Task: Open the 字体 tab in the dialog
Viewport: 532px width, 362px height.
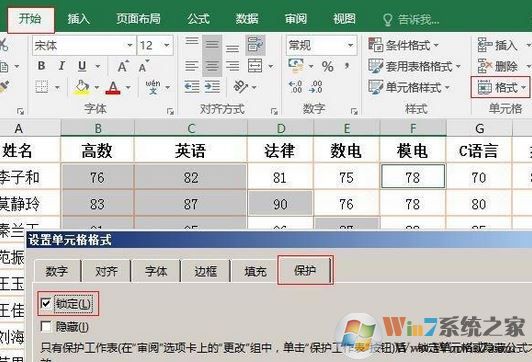Action: 156,271
